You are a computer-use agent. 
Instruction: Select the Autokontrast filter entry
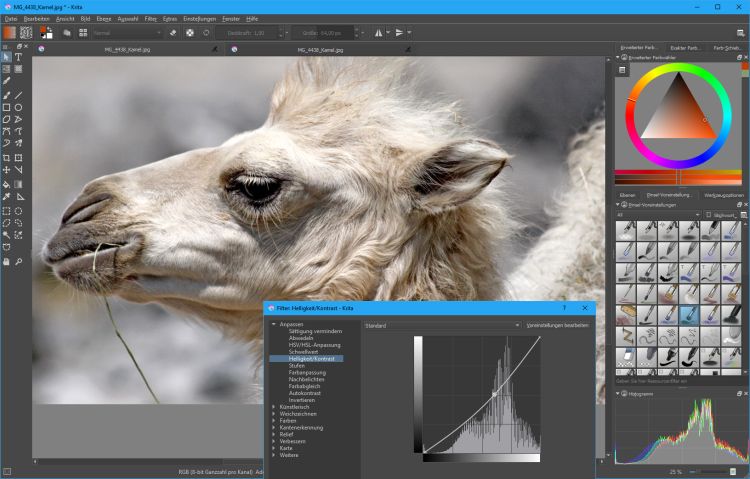(305, 393)
